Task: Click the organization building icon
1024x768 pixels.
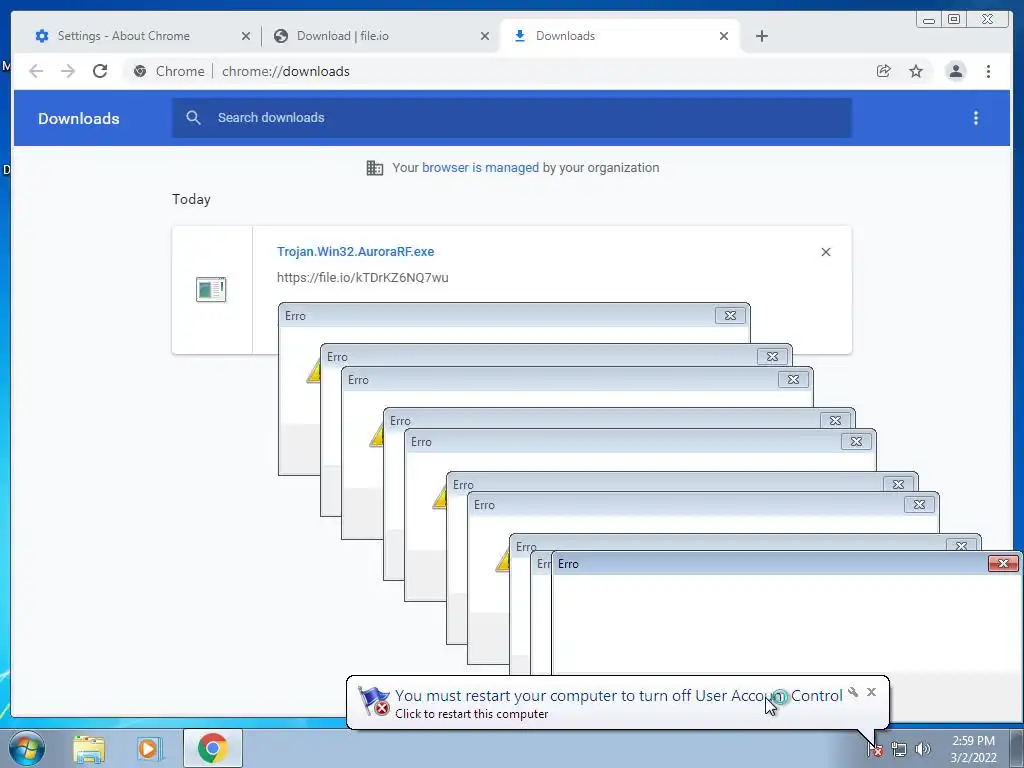Action: pos(375,168)
